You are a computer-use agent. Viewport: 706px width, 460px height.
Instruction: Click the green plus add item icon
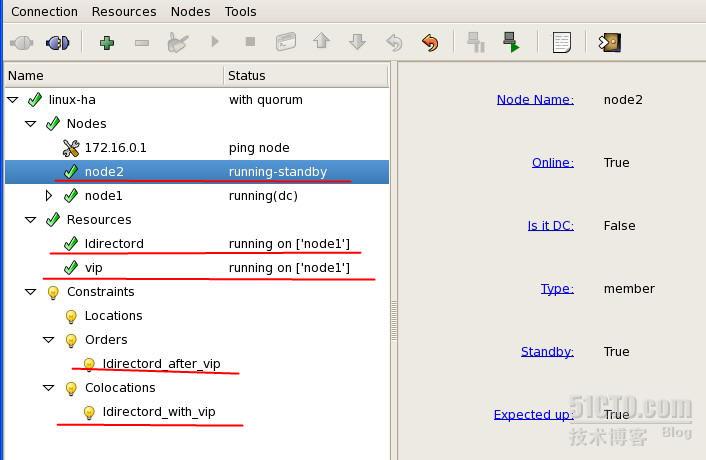(107, 43)
